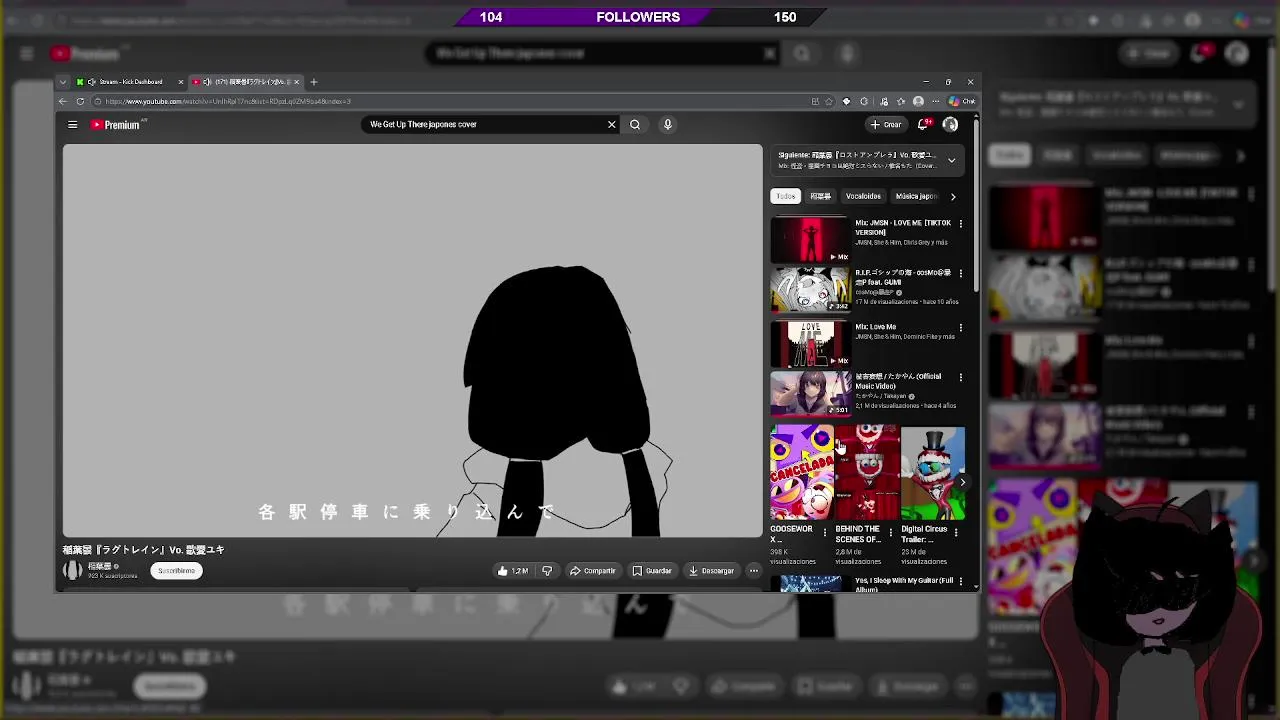Open the notifications bell
The image size is (1280, 720).
click(923, 125)
